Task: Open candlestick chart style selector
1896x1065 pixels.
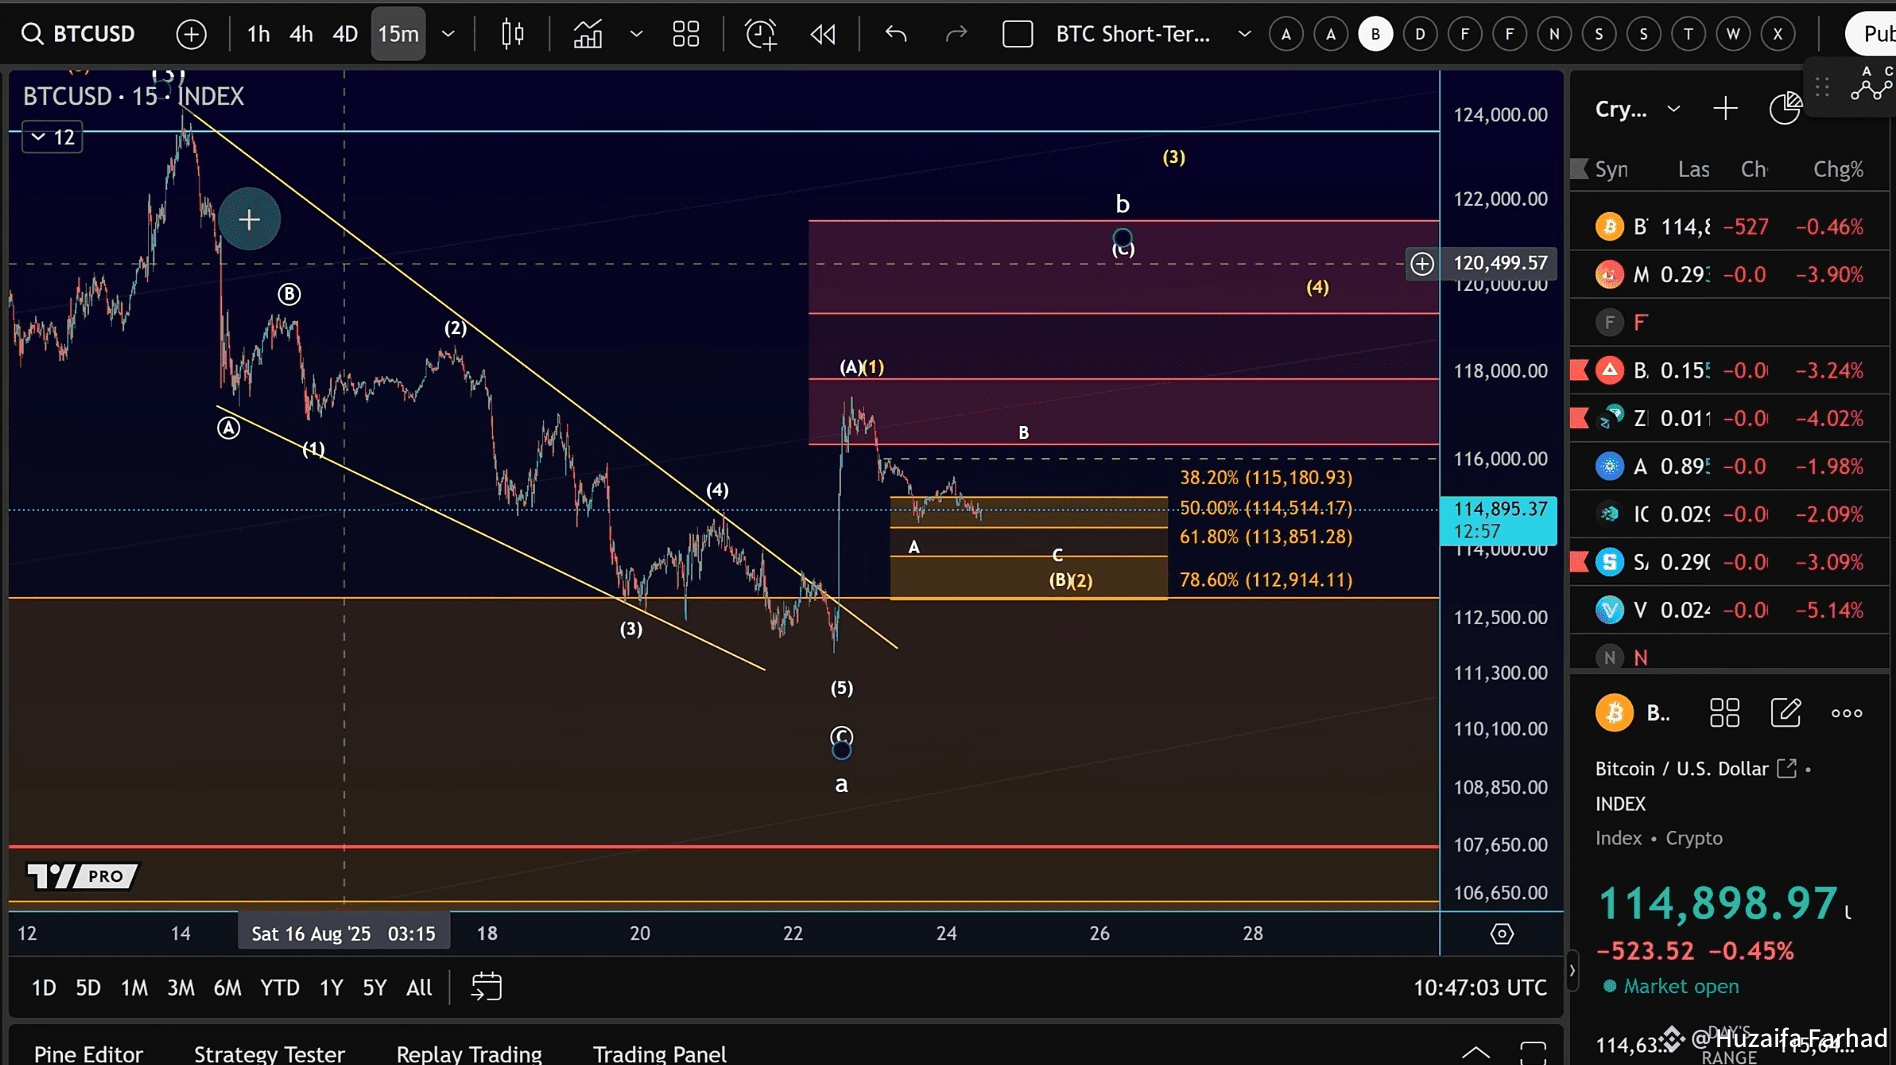Action: (512, 34)
